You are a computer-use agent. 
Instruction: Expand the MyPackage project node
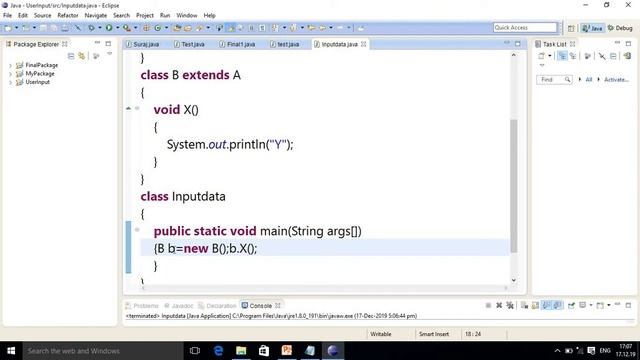tap(10, 74)
